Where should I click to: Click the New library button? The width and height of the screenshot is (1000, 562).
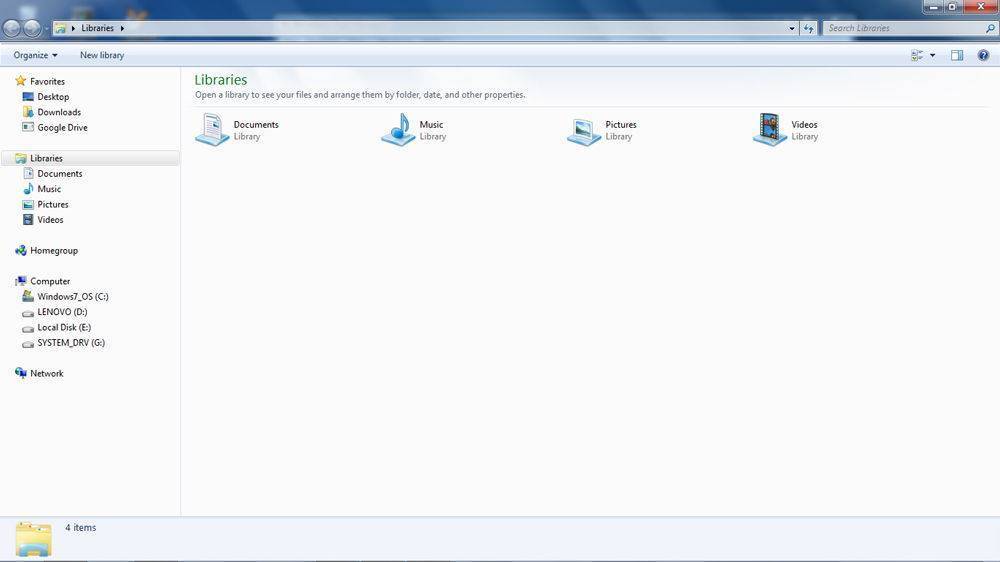tap(102, 55)
